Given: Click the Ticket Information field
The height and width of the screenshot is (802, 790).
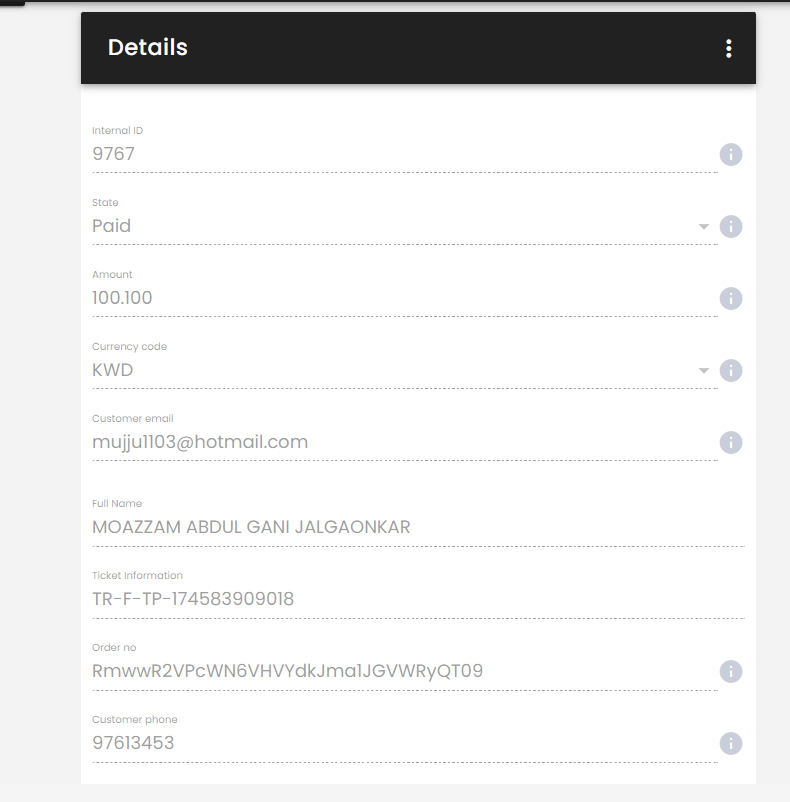Looking at the screenshot, I should (418, 599).
